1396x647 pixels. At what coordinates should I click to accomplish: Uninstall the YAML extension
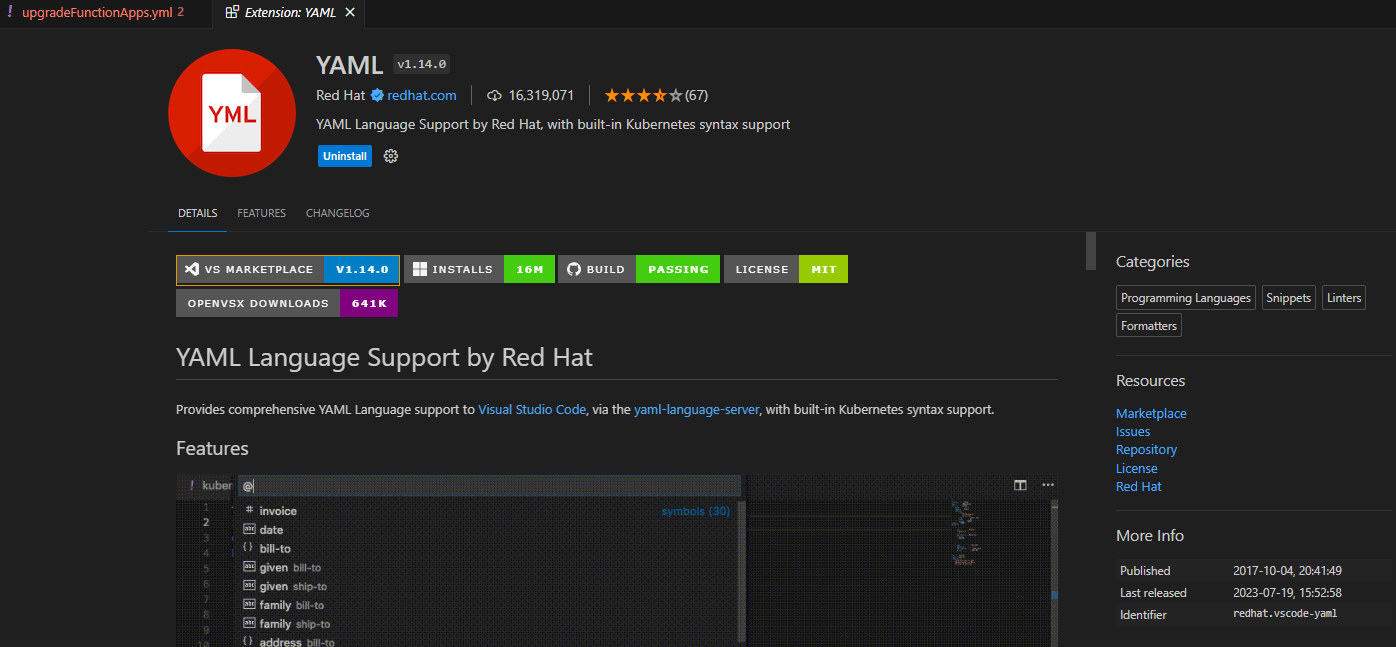pyautogui.click(x=345, y=156)
